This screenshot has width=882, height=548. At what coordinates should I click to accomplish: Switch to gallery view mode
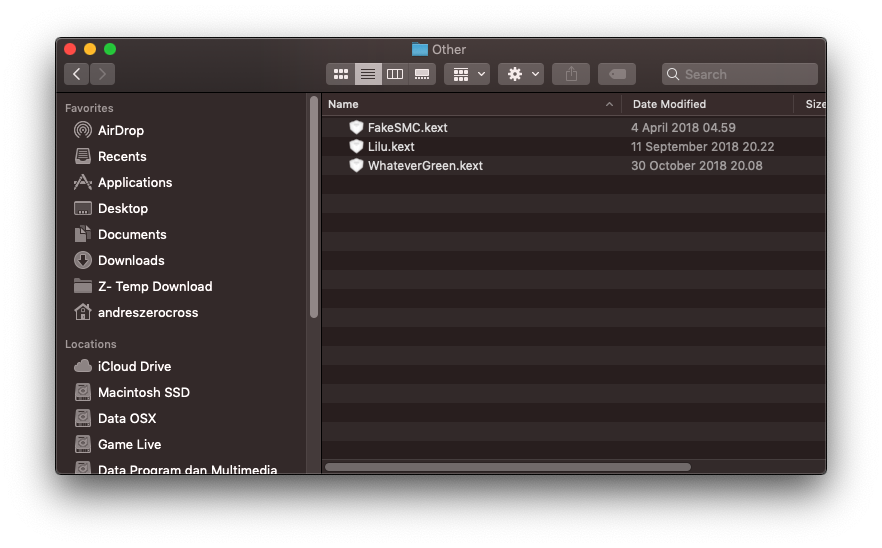coord(422,74)
